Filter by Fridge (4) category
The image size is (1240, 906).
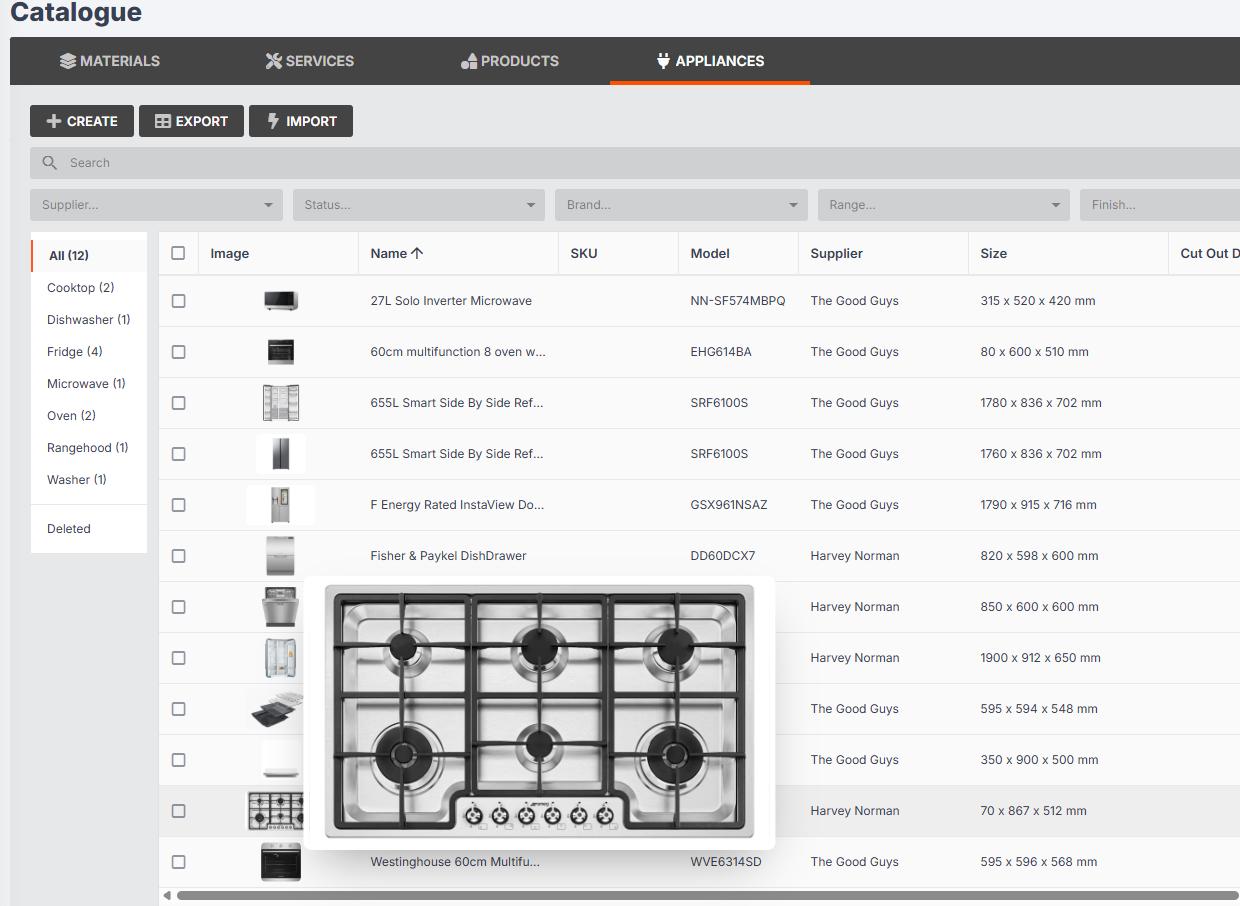75,352
